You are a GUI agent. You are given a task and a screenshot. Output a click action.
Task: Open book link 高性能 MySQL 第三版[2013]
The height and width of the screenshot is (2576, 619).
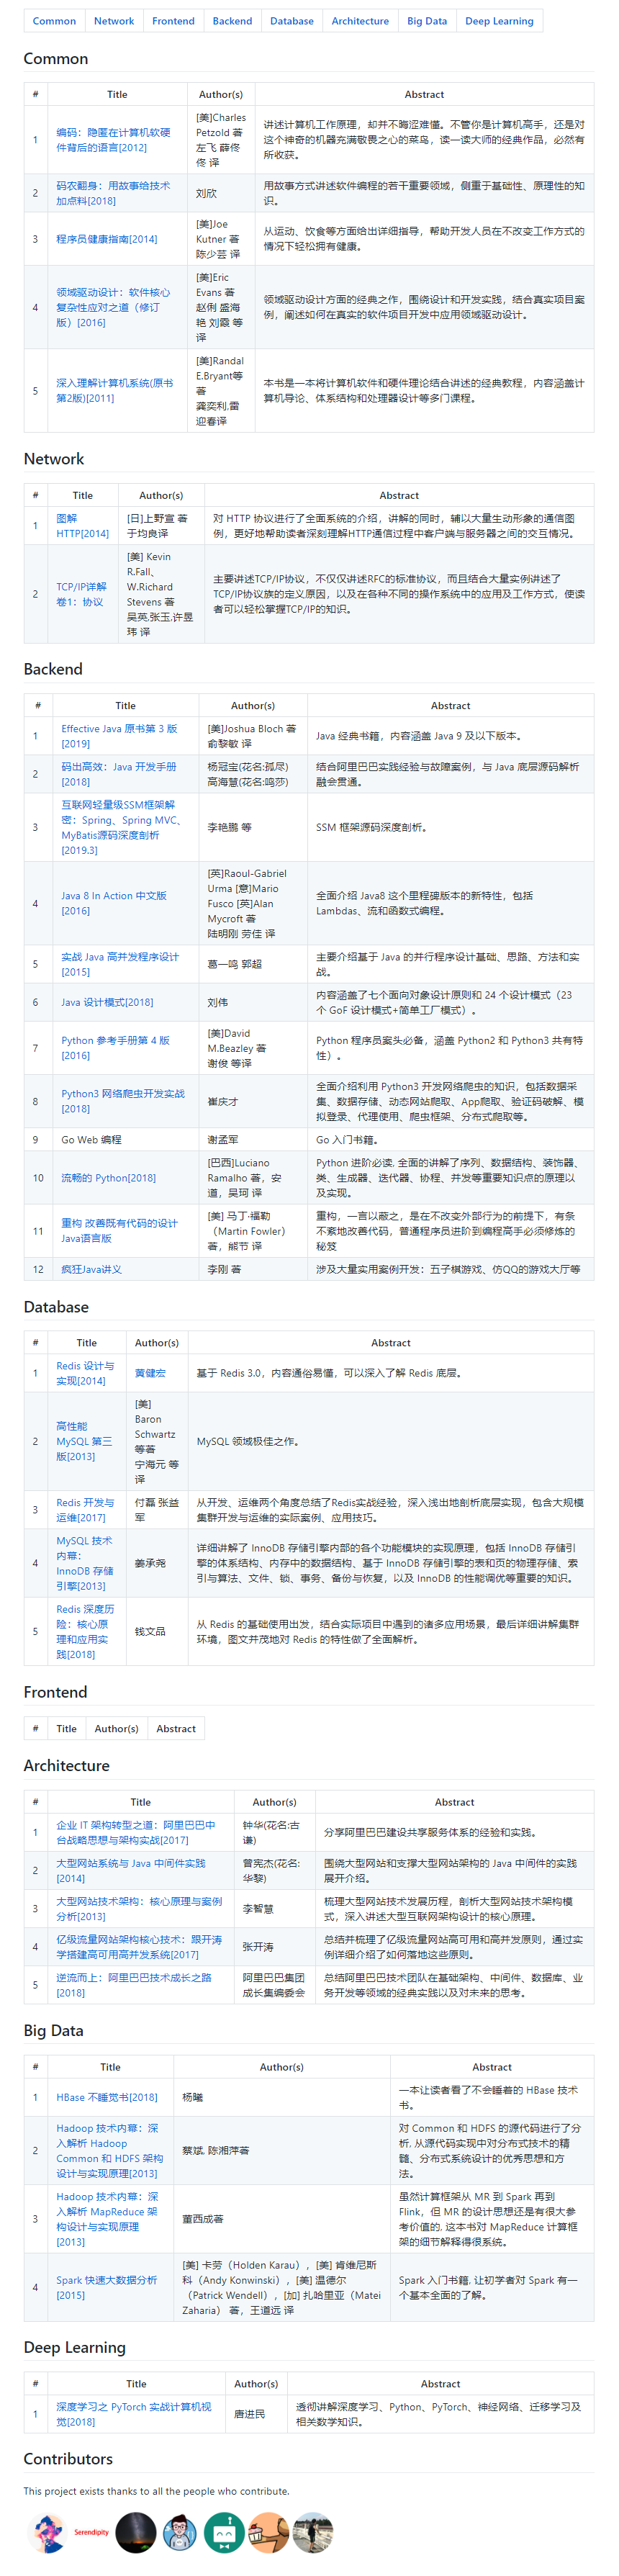point(84,1442)
